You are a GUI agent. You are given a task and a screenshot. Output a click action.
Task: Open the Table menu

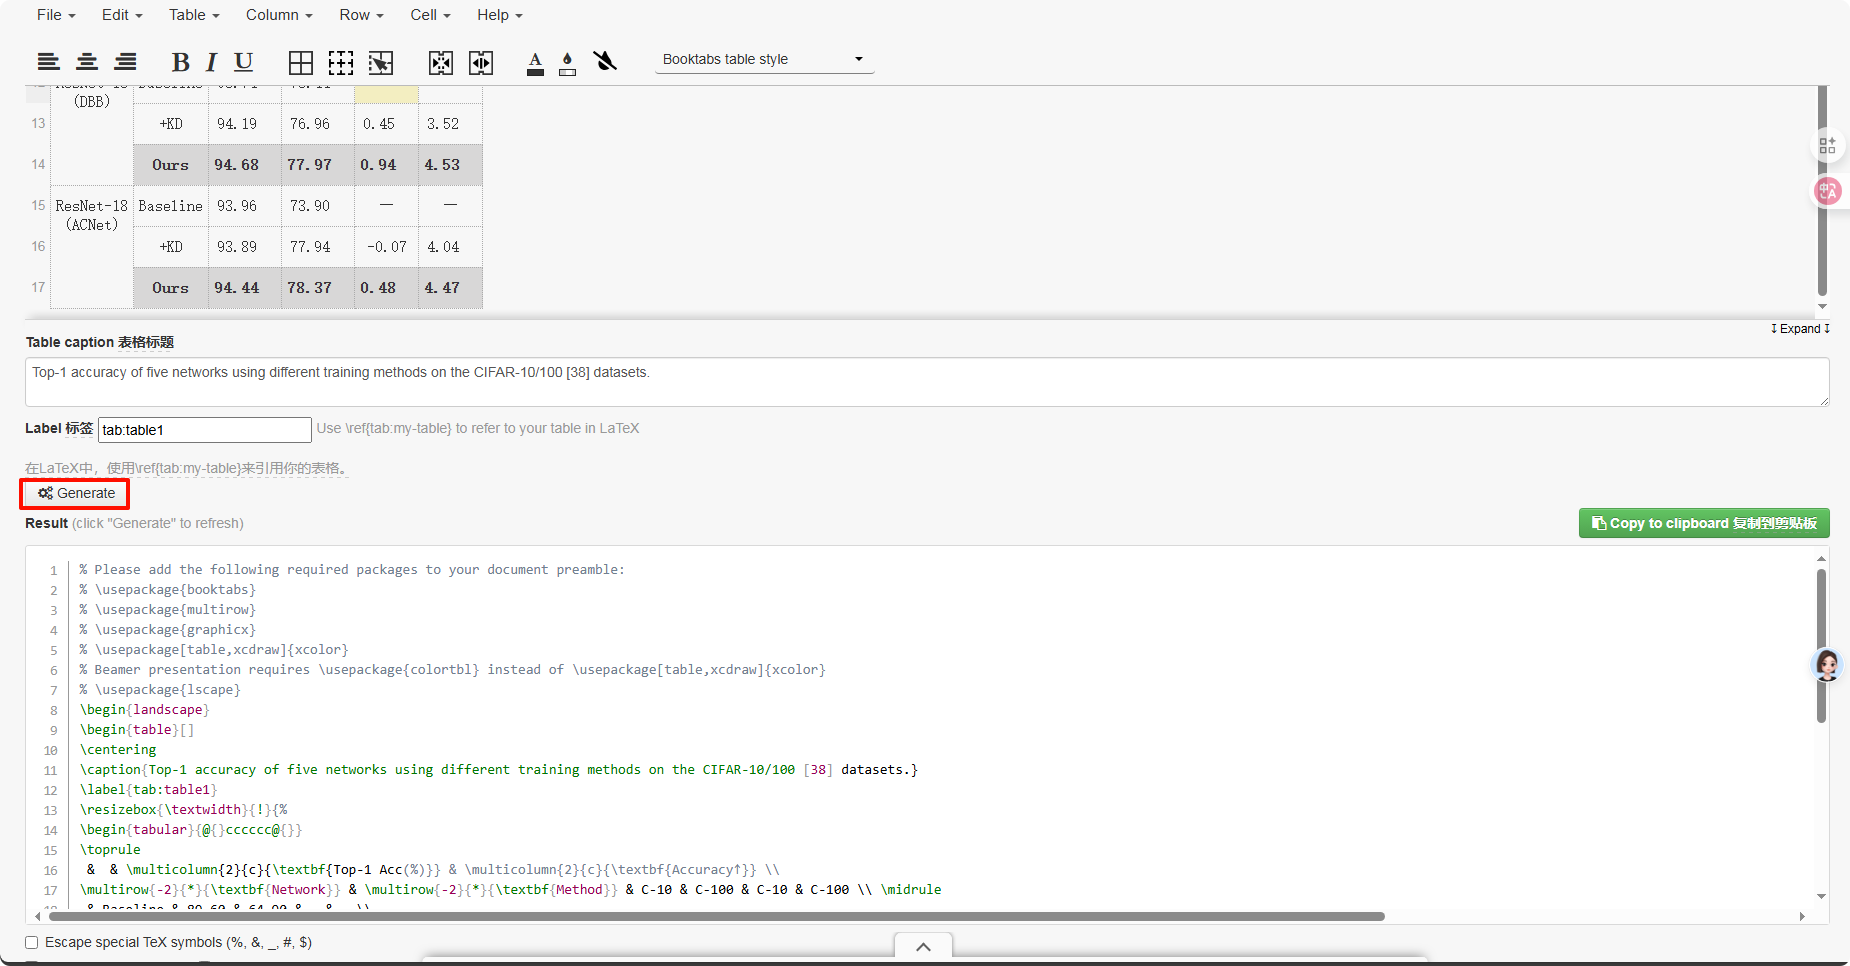(194, 15)
